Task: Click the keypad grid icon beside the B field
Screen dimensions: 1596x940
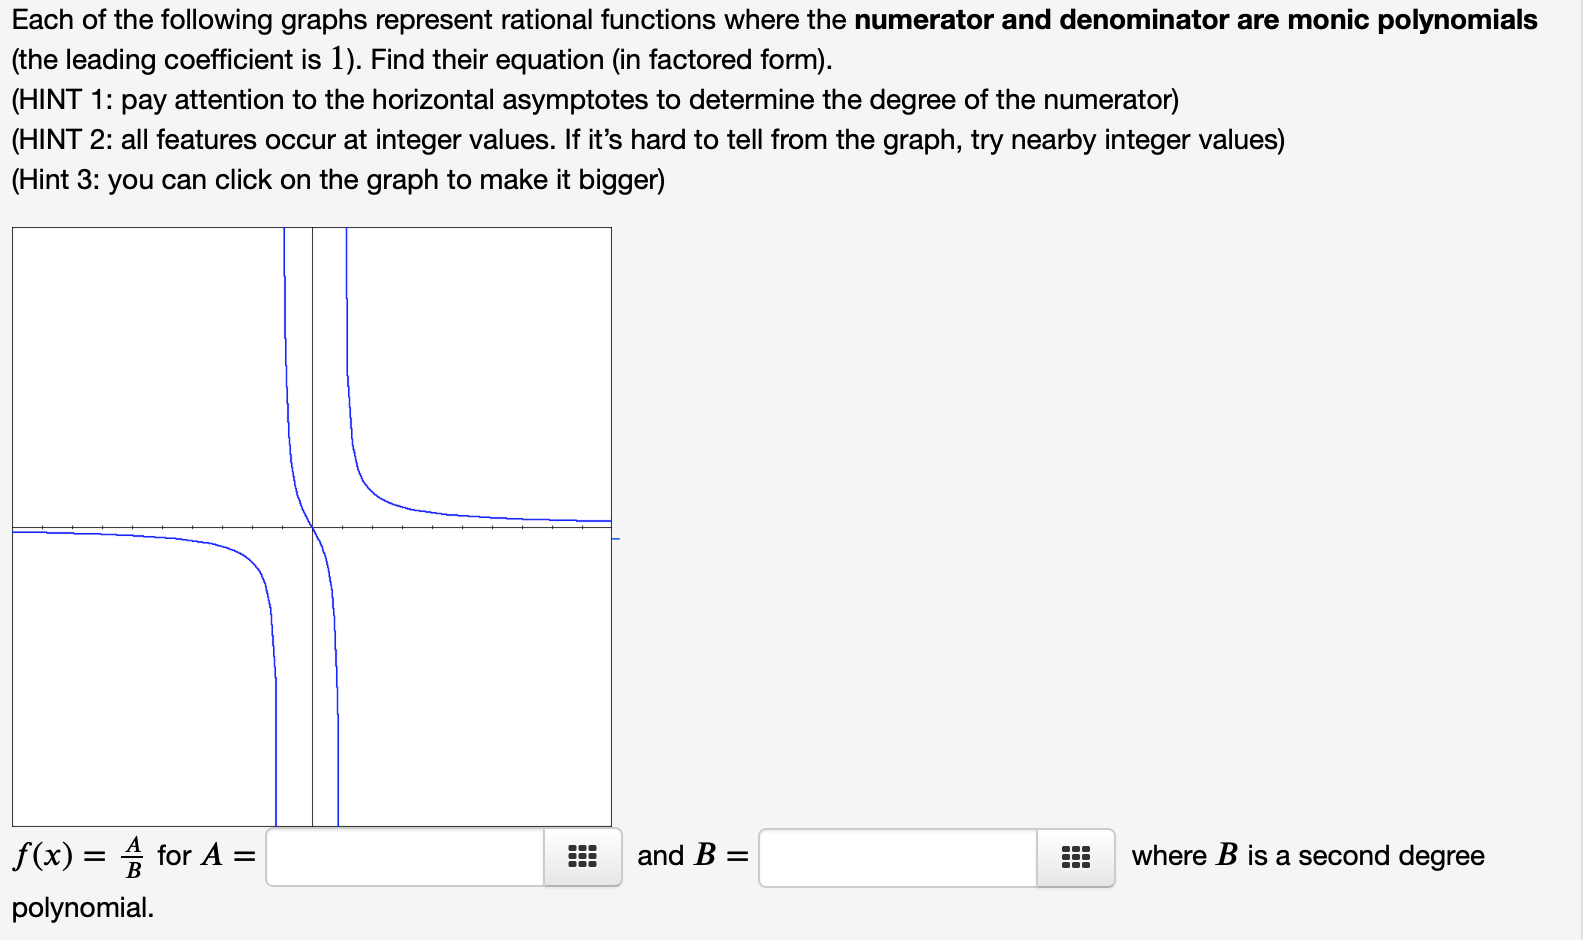Action: pos(1075,857)
